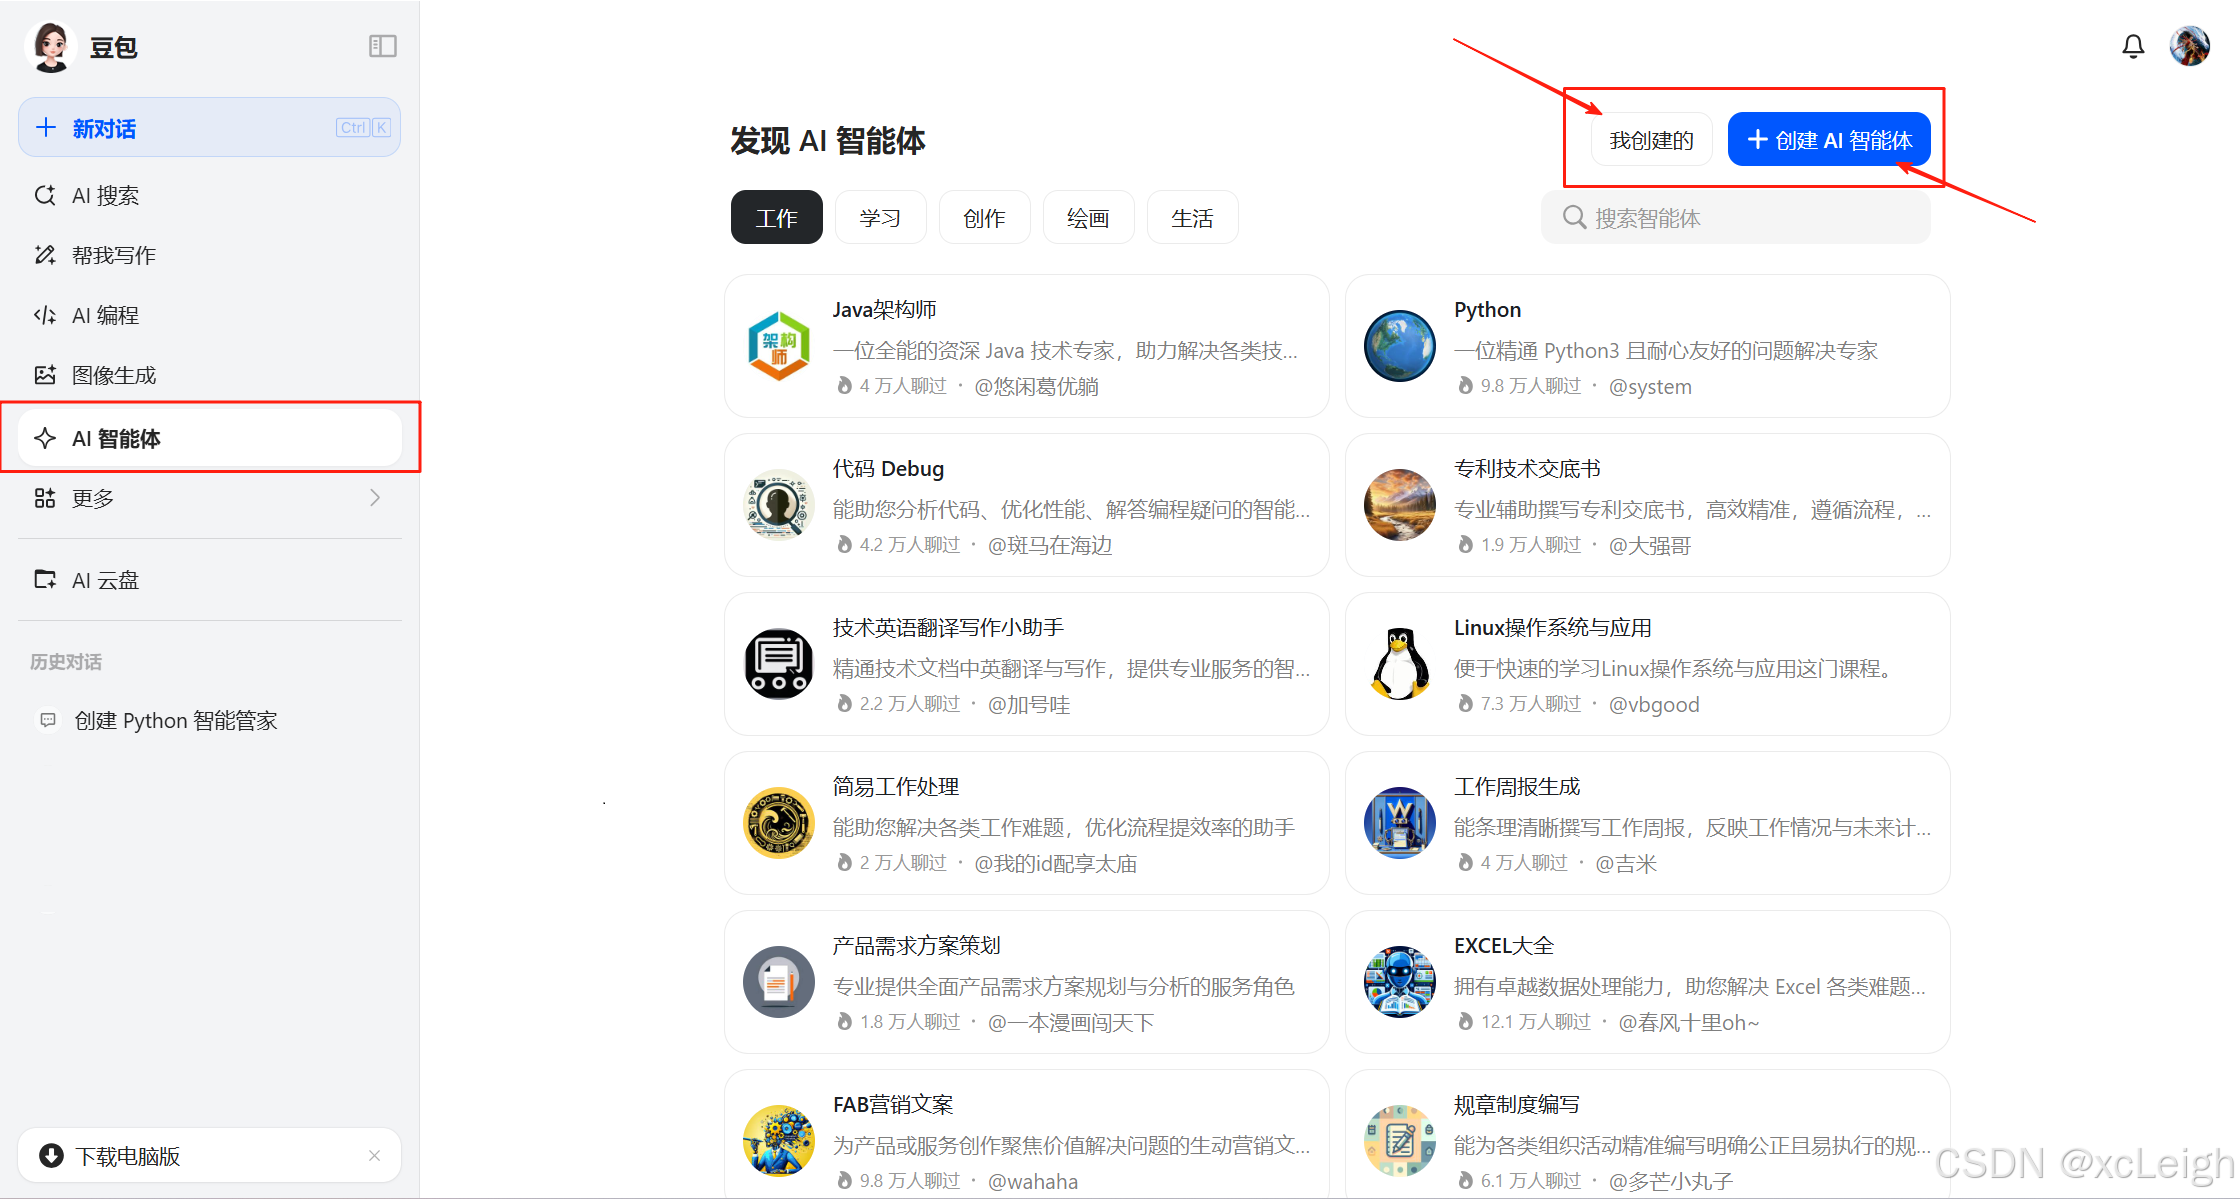Open the 创建 Python 智能管家 history chat
2240x1199 pixels.
tap(175, 719)
